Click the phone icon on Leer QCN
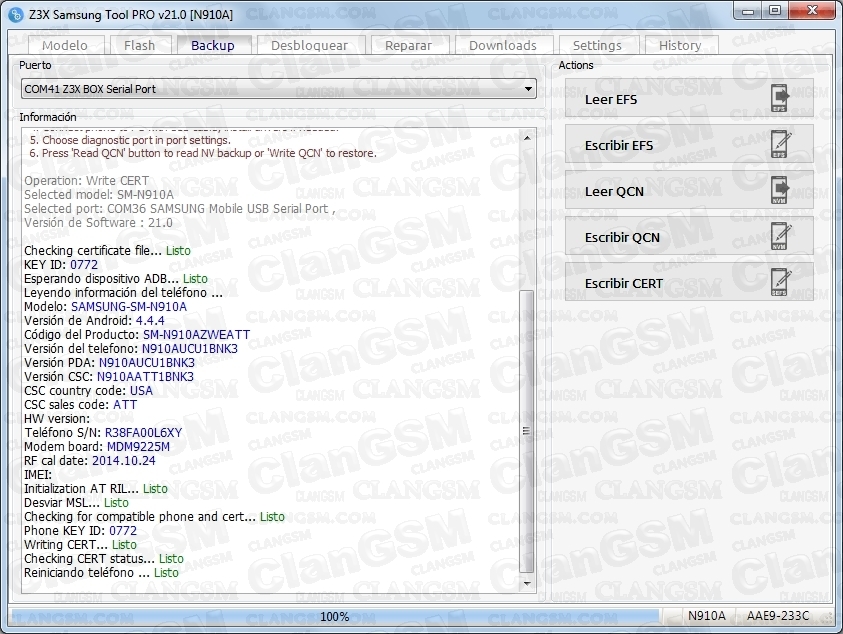 [780, 190]
